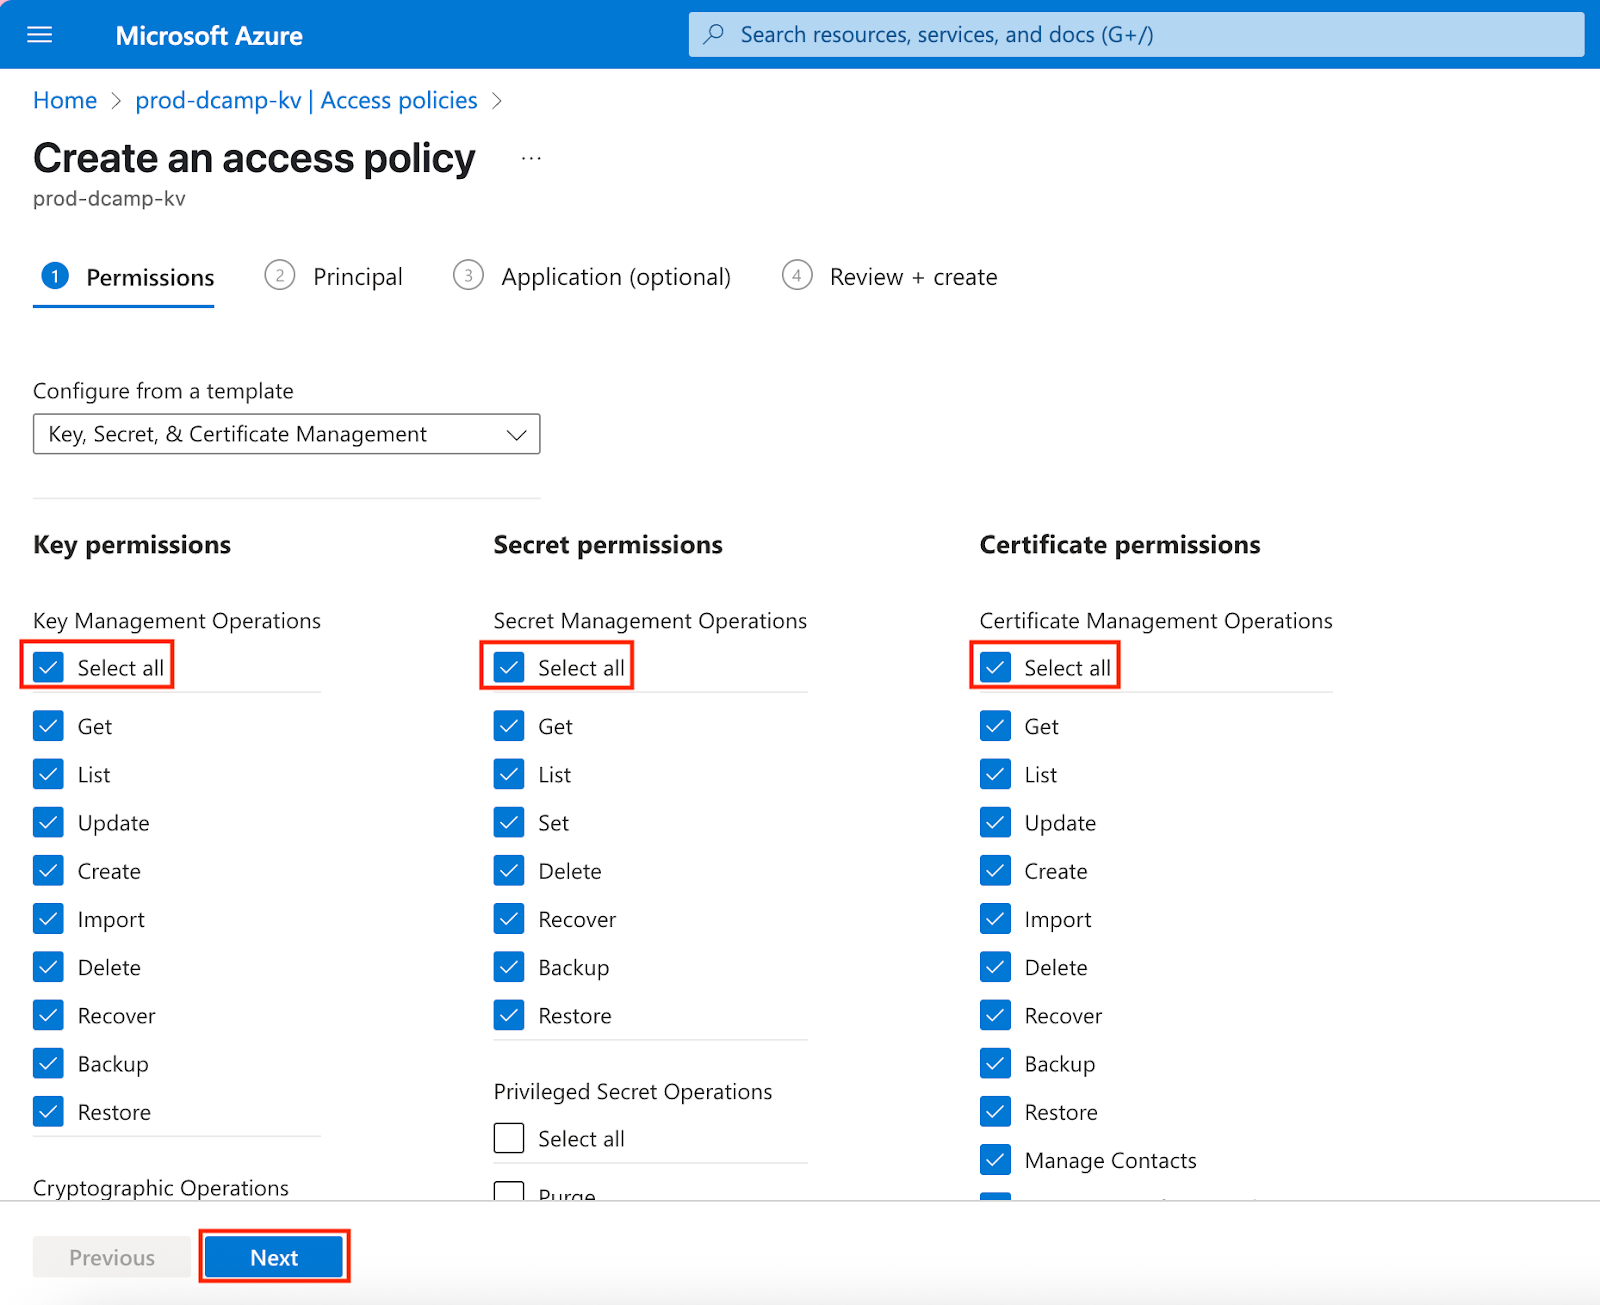Viewport: 1600px width, 1305px height.
Task: Uncheck Select all under Key Management Operations
Action: click(47, 666)
